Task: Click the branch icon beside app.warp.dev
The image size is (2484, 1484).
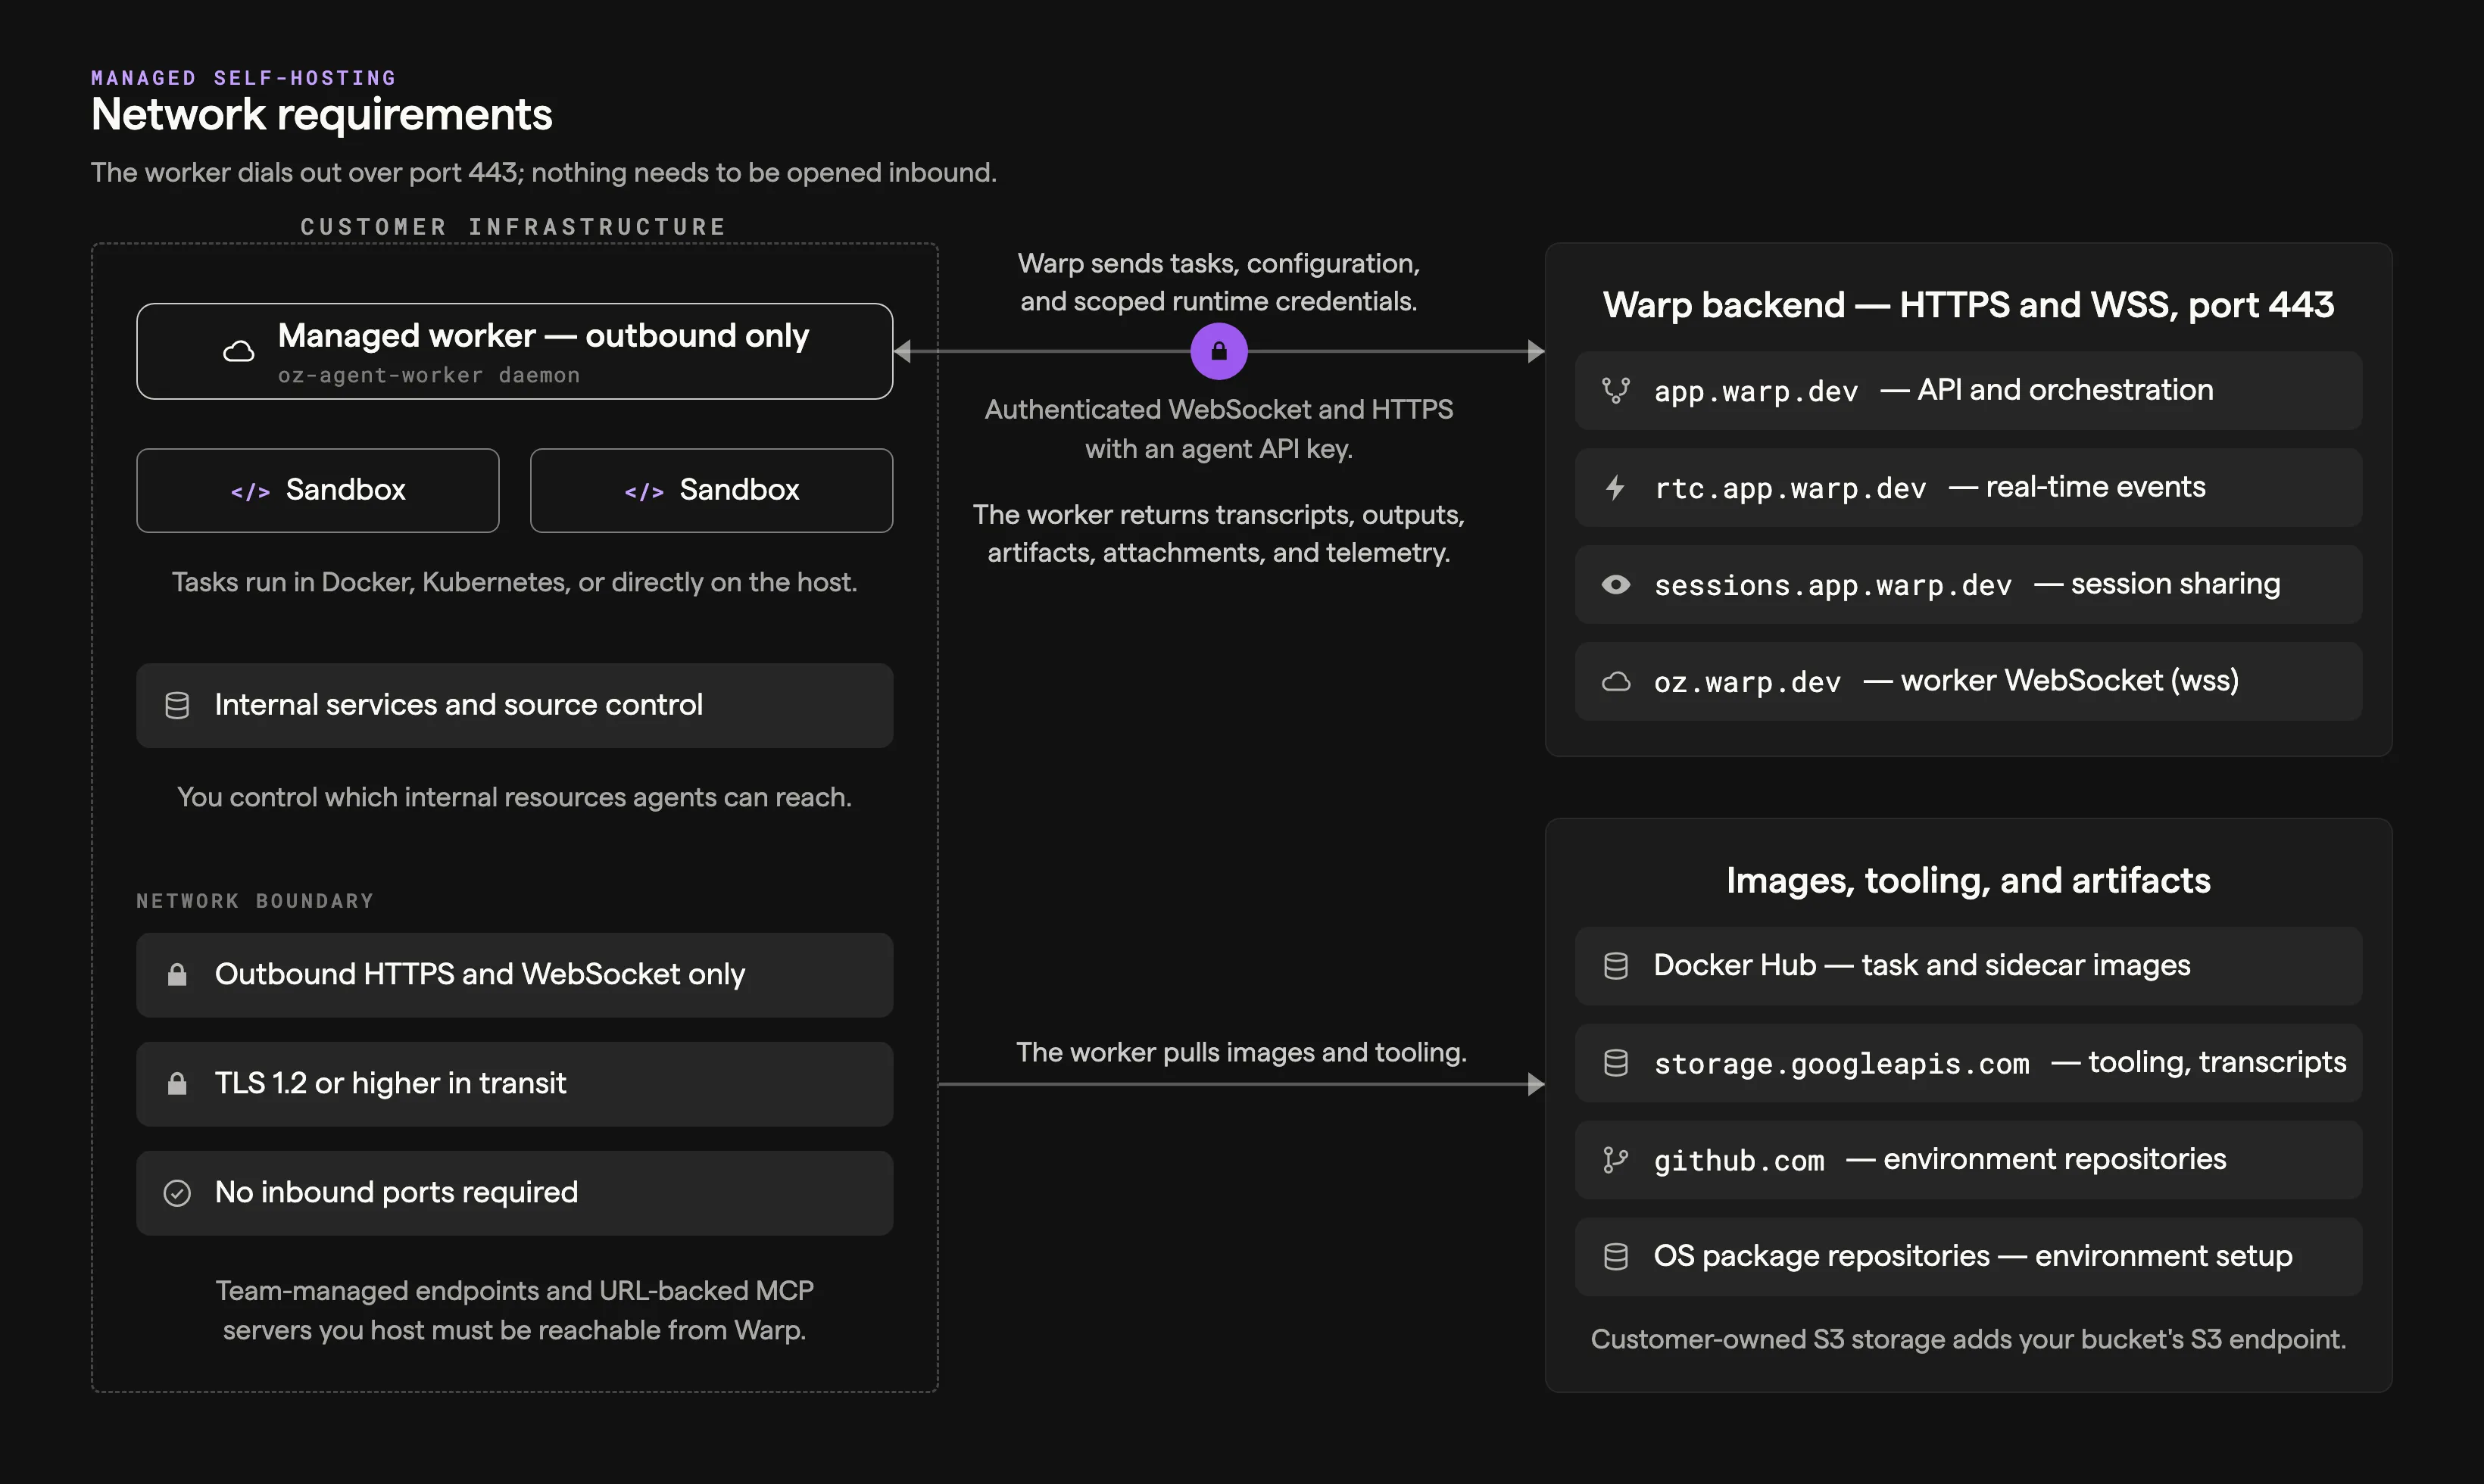Action: pos(1615,390)
